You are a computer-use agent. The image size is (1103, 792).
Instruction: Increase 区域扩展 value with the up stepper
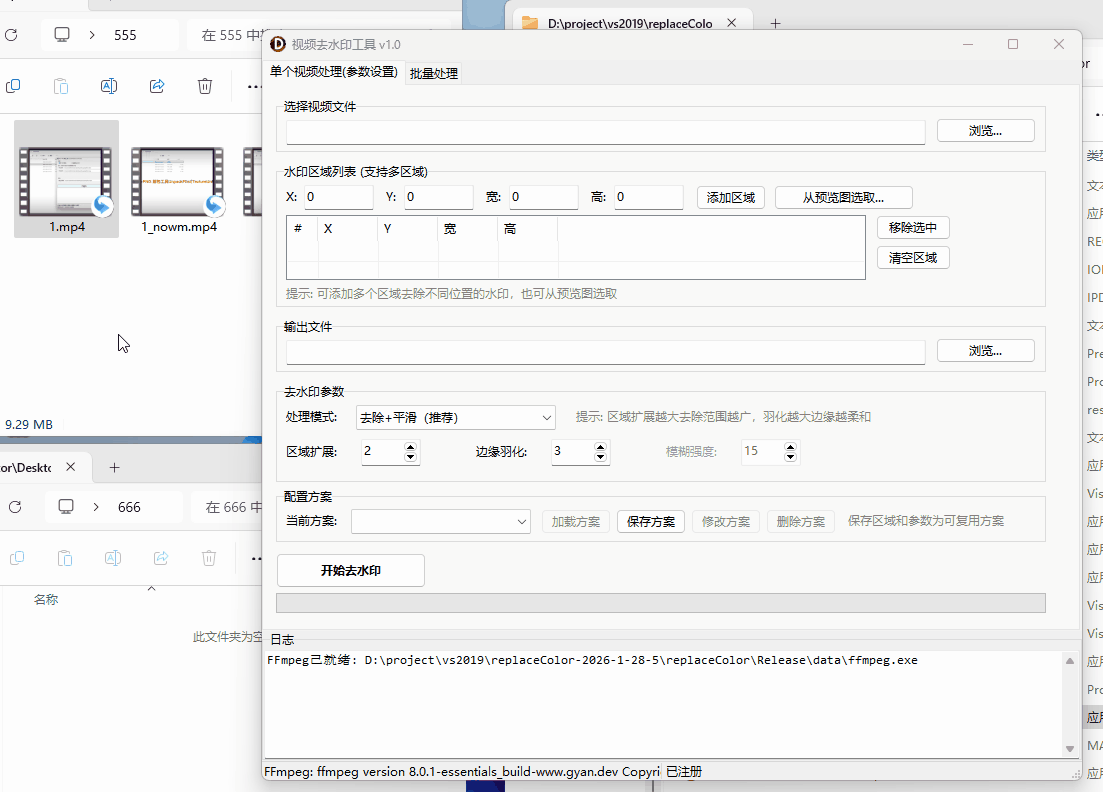411,445
